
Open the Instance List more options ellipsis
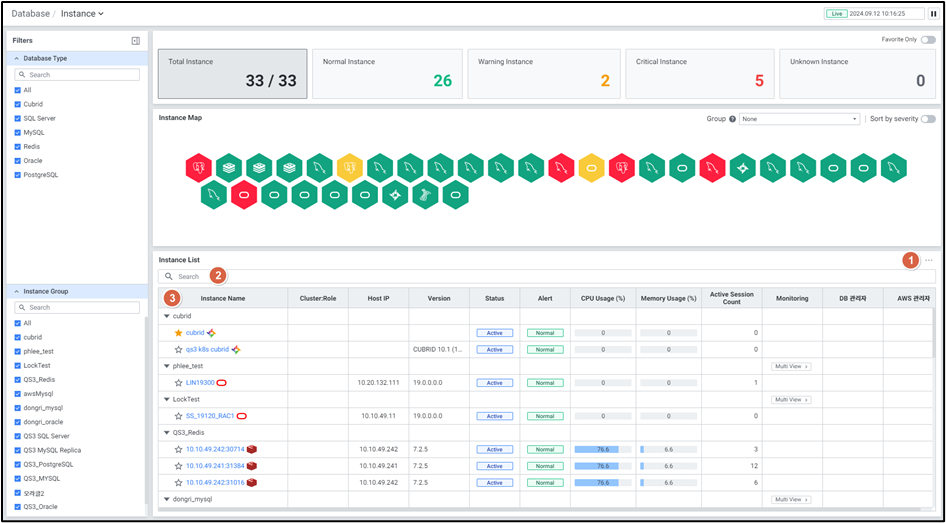pyautogui.click(x=929, y=260)
